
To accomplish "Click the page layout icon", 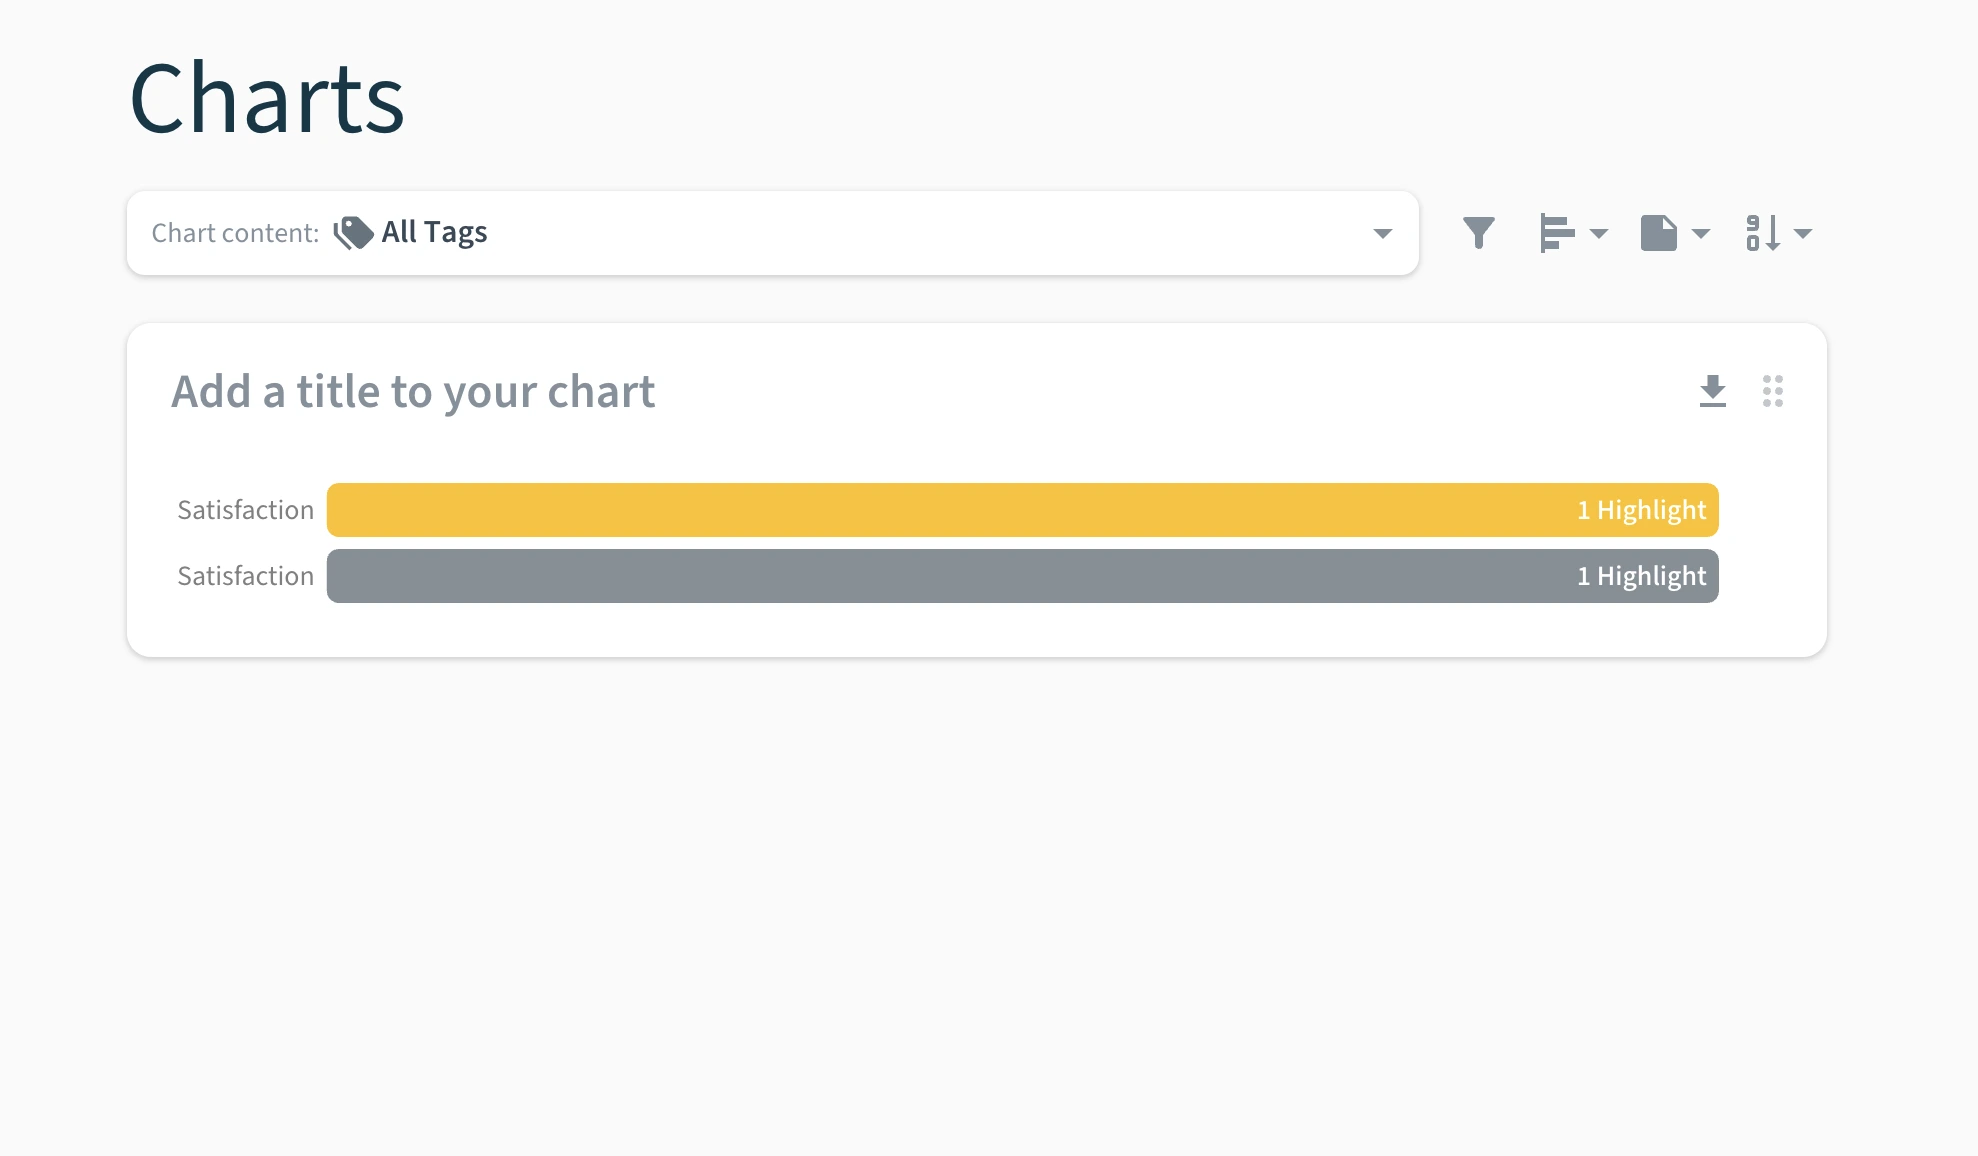I will click(x=1660, y=232).
